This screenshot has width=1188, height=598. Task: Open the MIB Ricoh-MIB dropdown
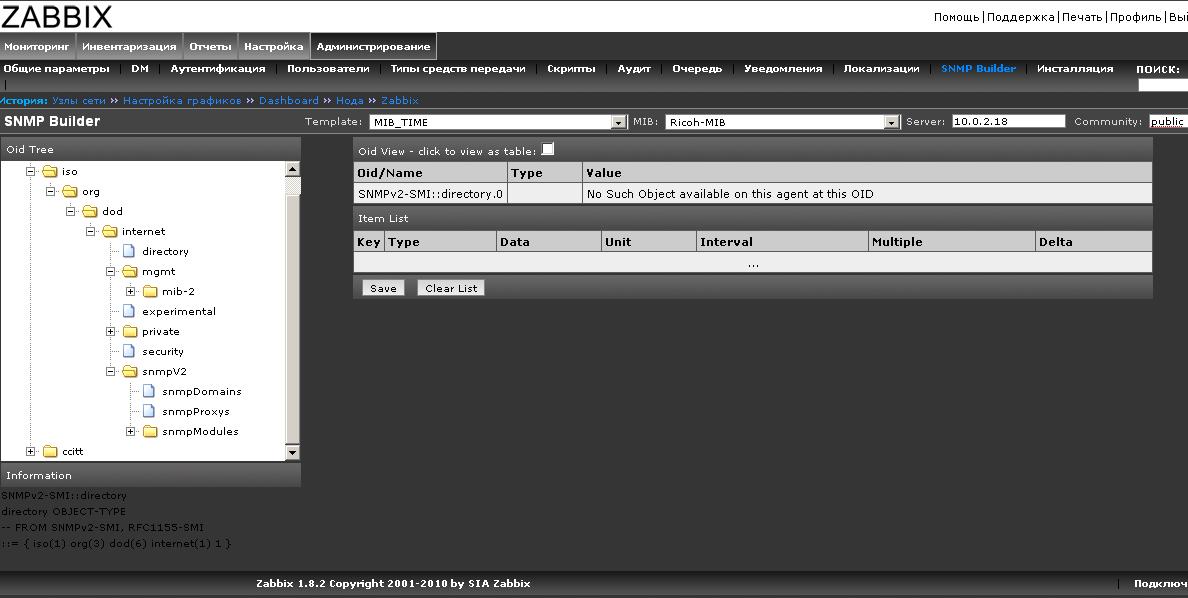(x=782, y=122)
